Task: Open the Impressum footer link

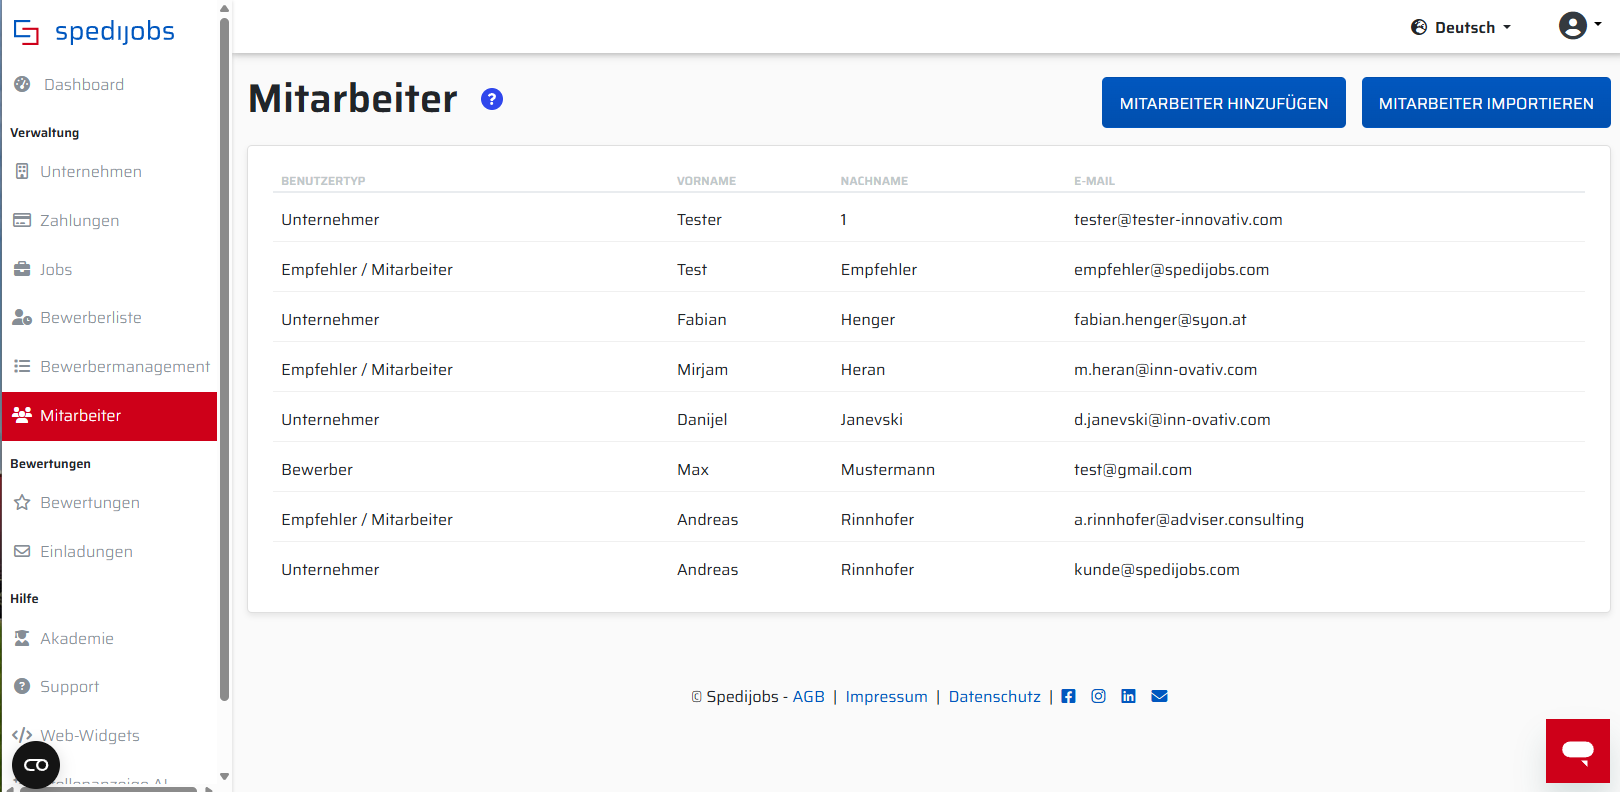Action: (x=886, y=697)
